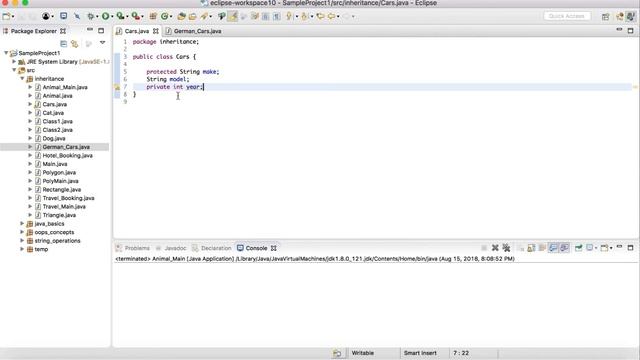Screen dimensions: 640x360
Task: Click the Open Console toolbar icon
Action: (x=64, y=16)
